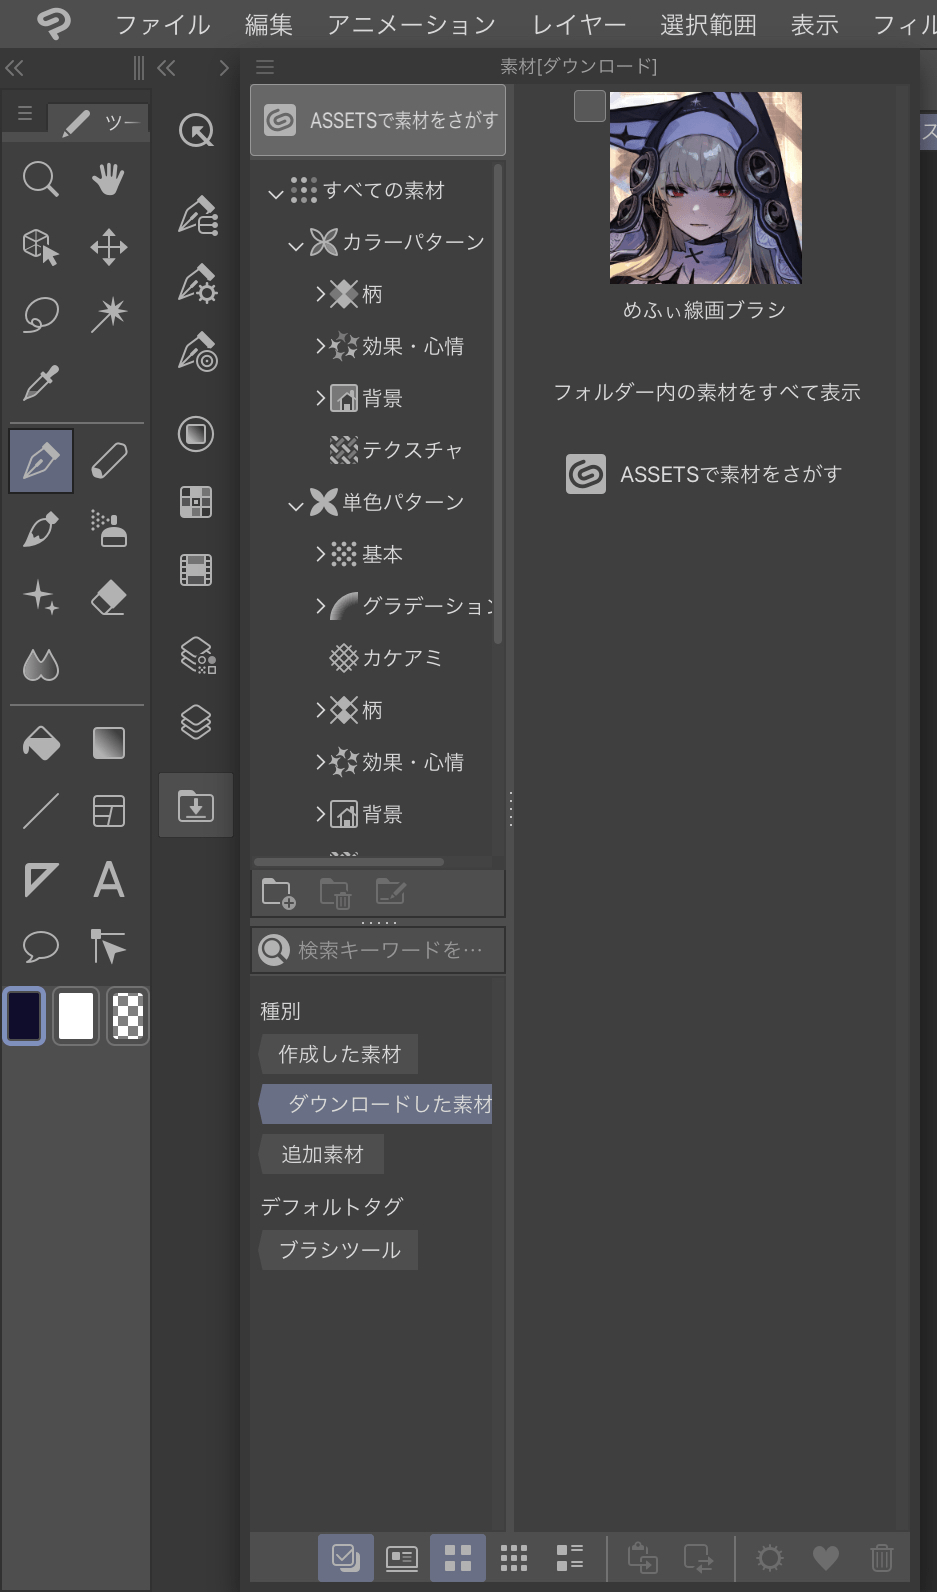Select the Move layer tool
The image size is (937, 1592).
coord(108,247)
